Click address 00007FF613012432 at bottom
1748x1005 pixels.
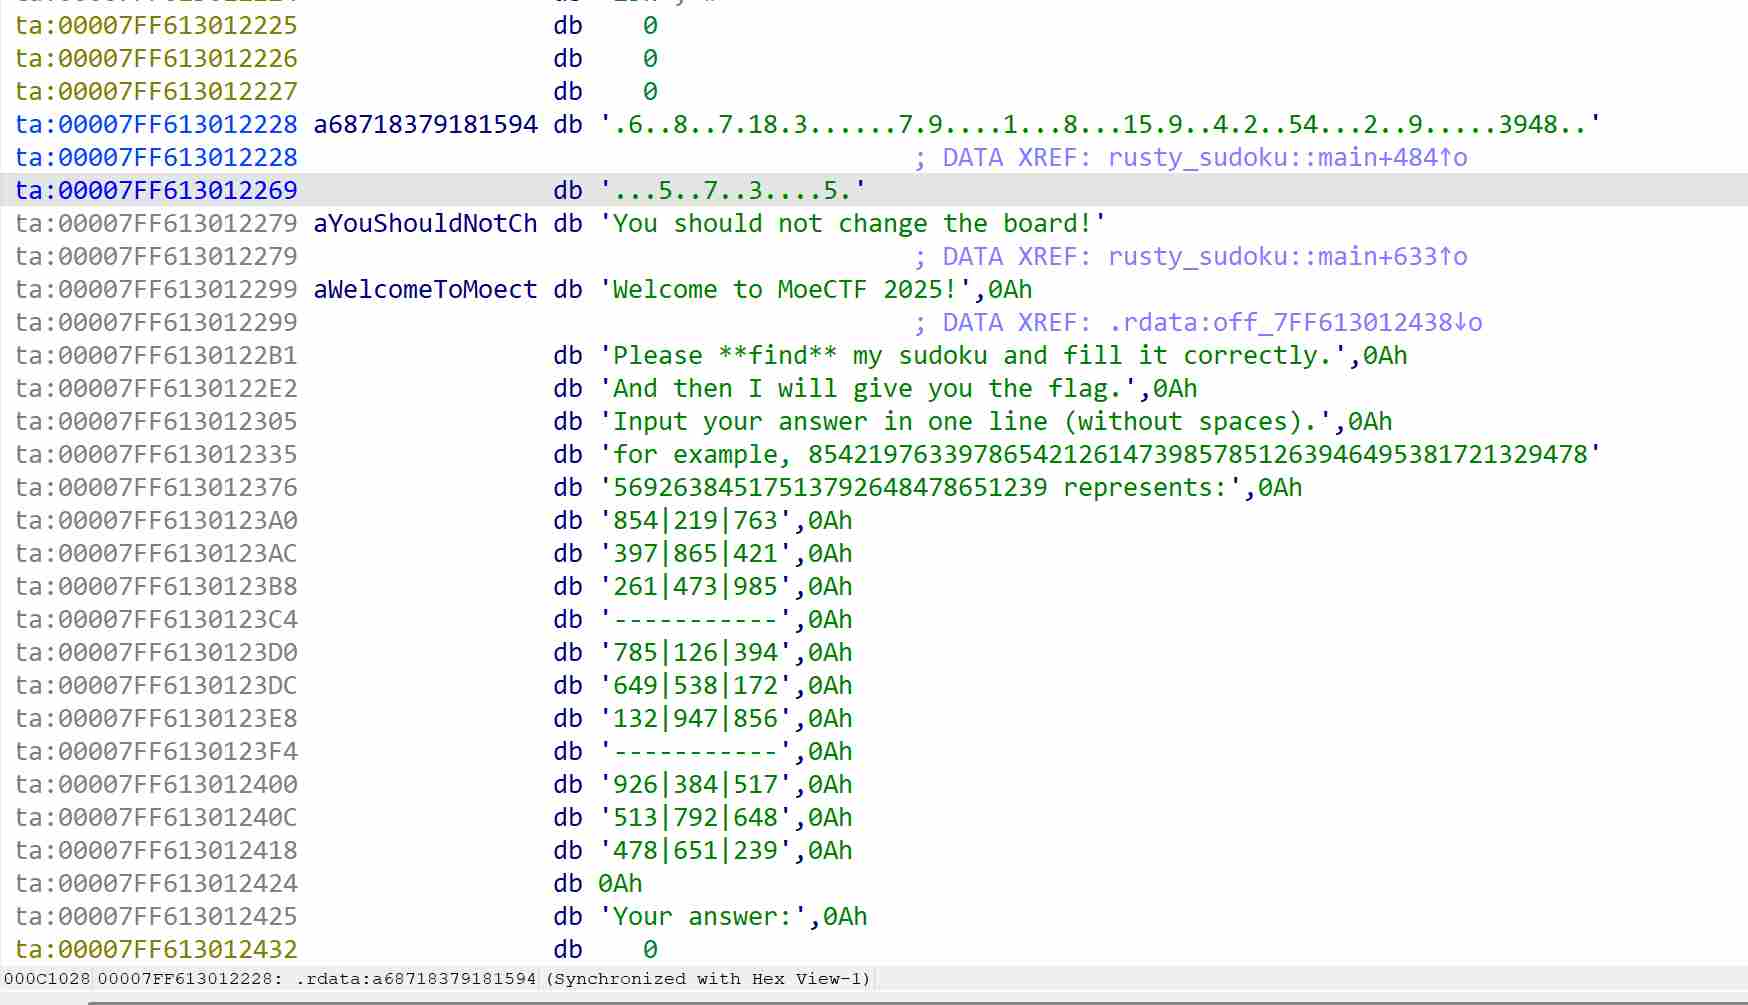point(177,950)
